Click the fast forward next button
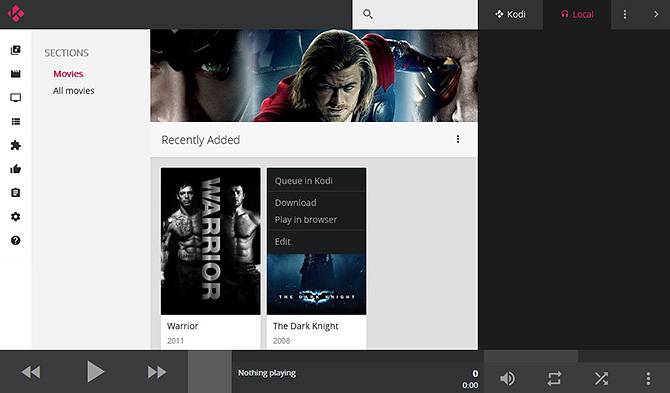Viewport: 670px width, 393px height. click(157, 372)
